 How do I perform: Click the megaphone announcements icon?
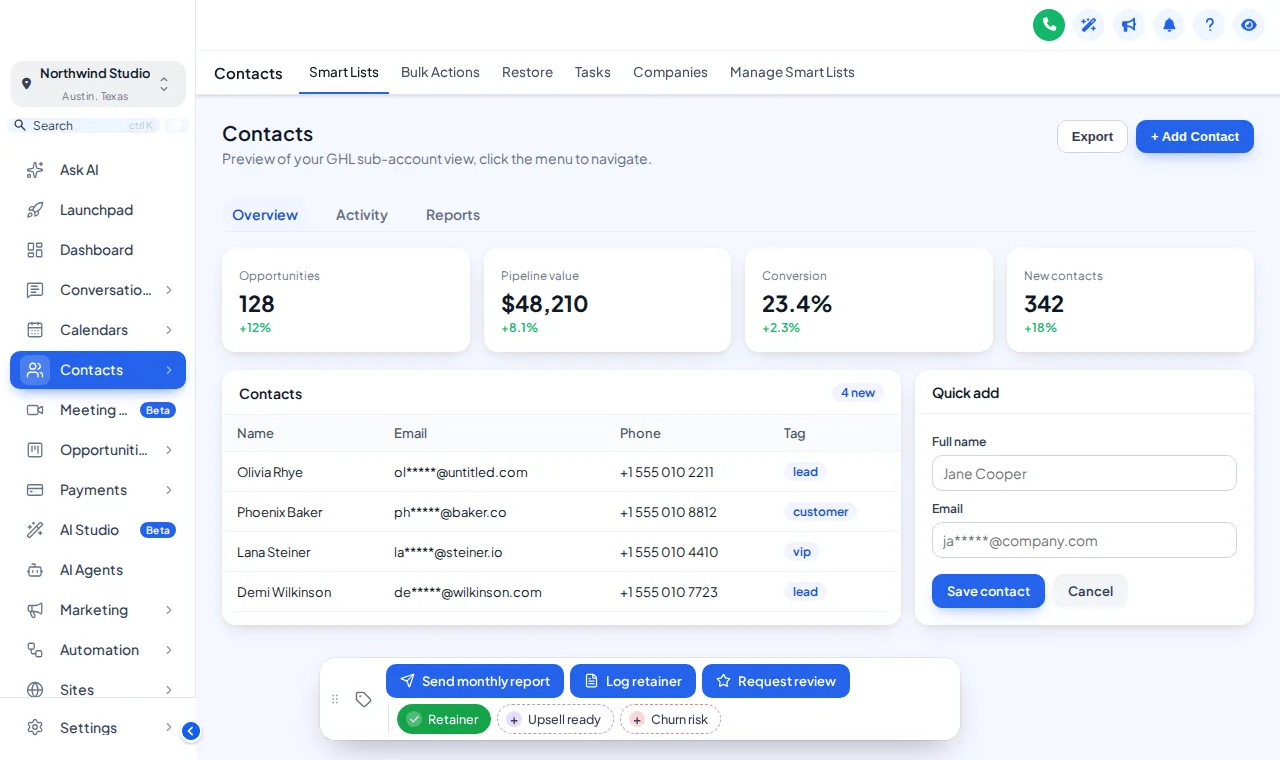pyautogui.click(x=1129, y=25)
